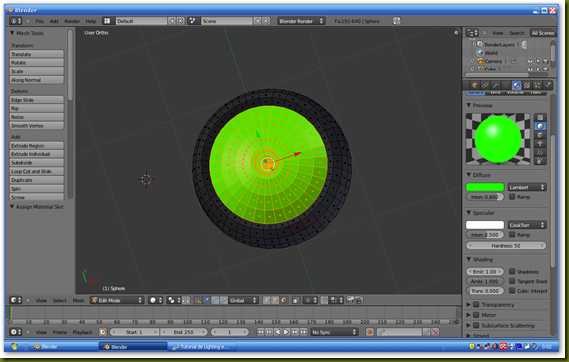Open the Mesh menu in viewport header
This screenshot has width=569, height=362.
pos(78,300)
